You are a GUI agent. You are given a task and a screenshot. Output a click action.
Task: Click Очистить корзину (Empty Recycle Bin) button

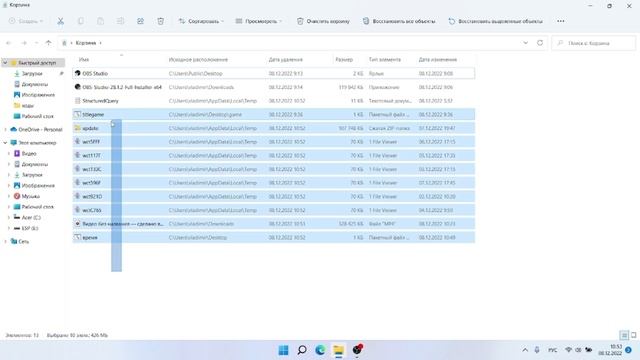[x=323, y=21]
